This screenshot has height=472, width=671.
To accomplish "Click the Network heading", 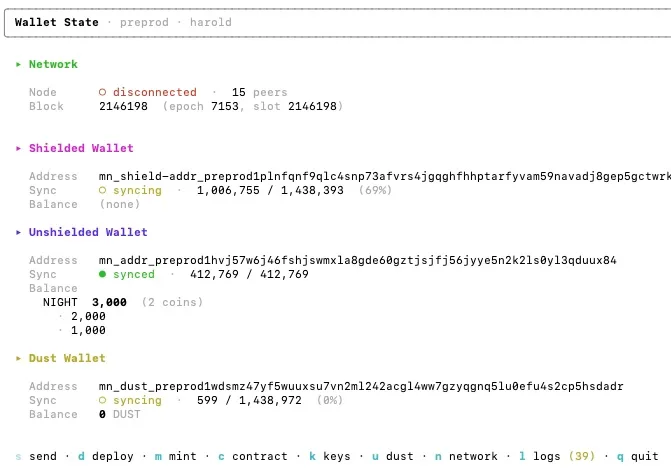I will [x=53, y=64].
